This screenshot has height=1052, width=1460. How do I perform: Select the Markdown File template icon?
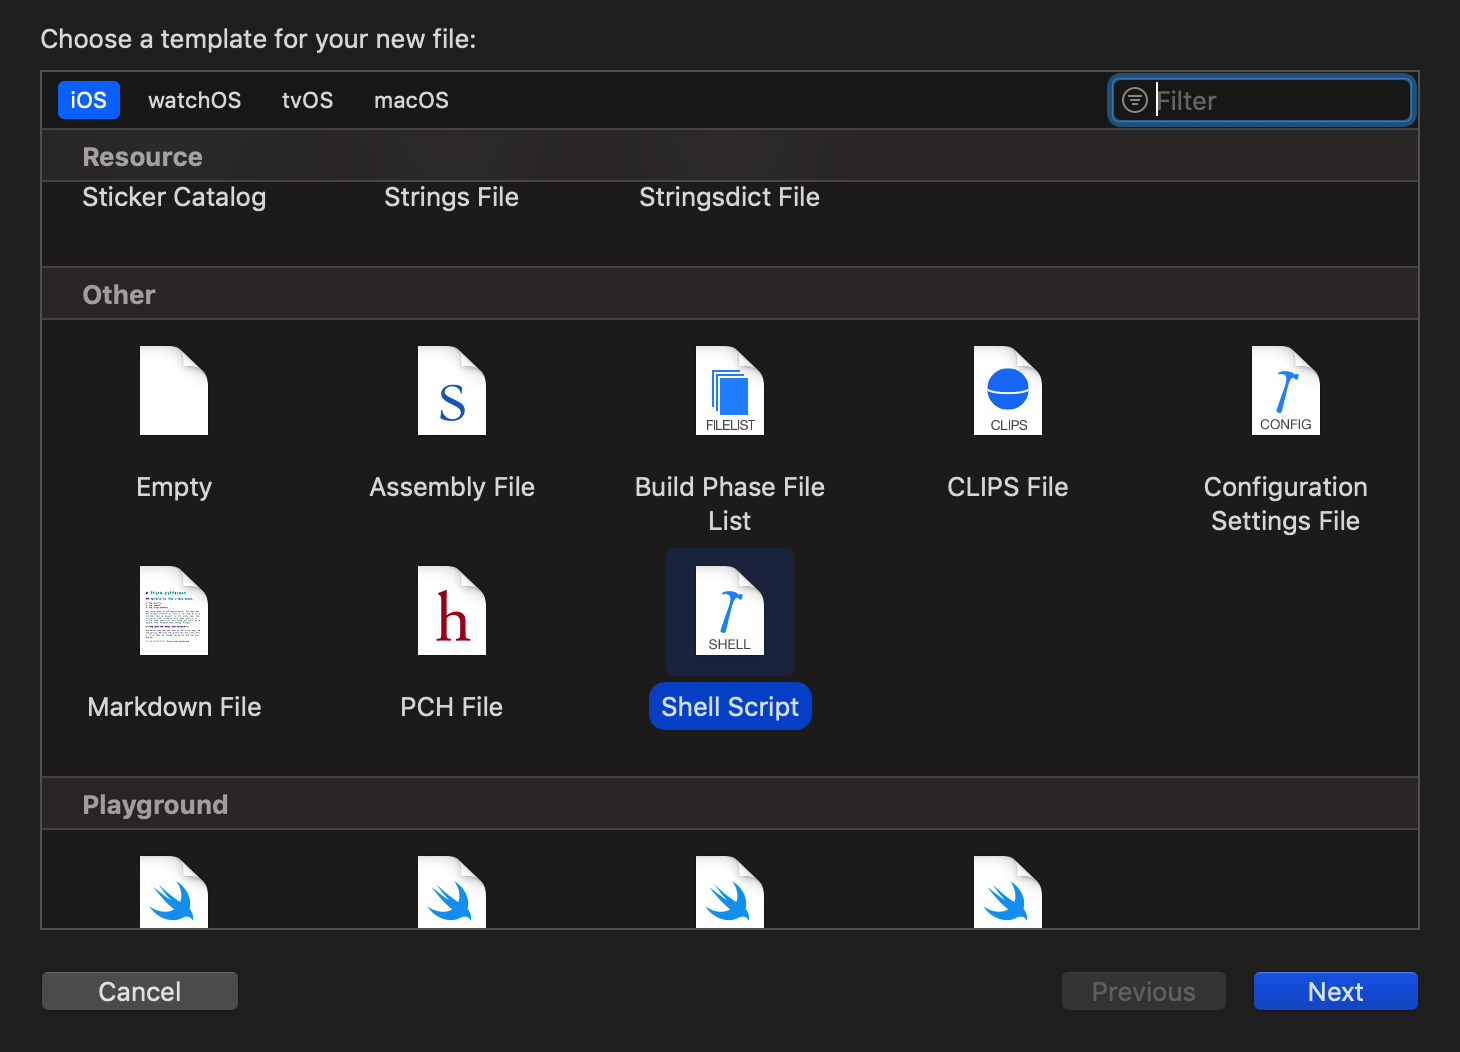[174, 611]
